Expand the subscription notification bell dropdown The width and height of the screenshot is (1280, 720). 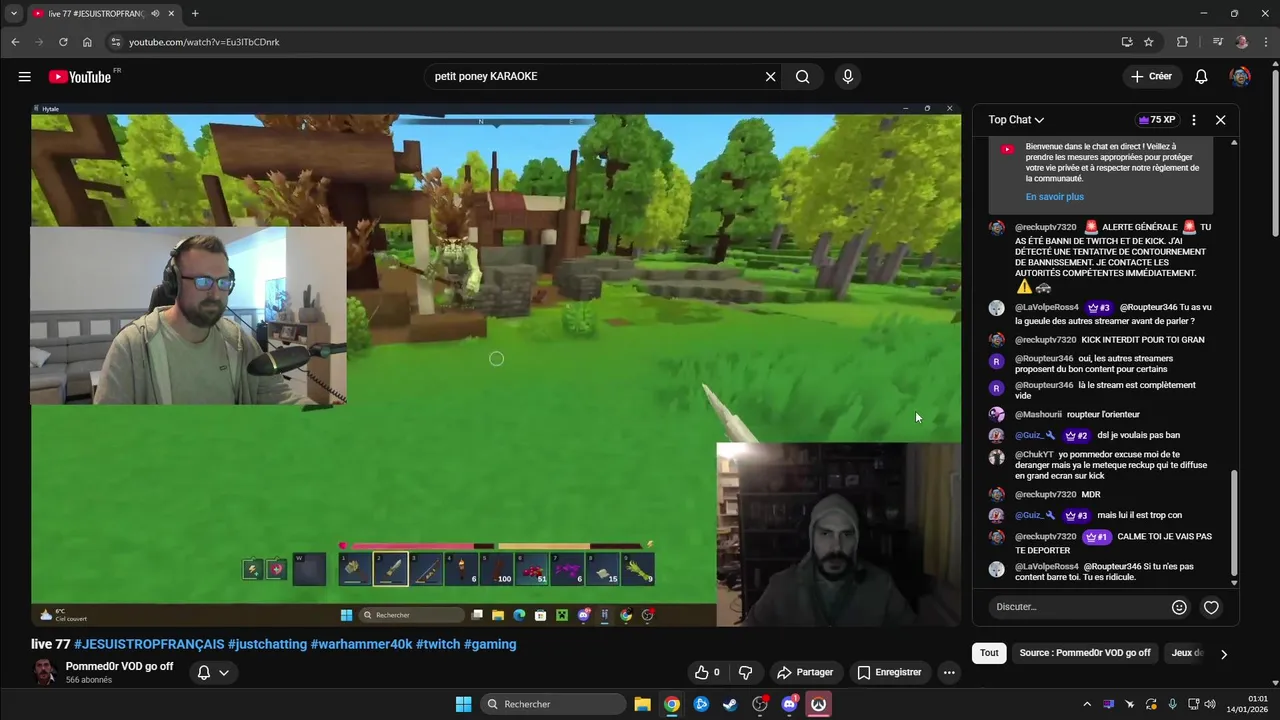(213, 672)
